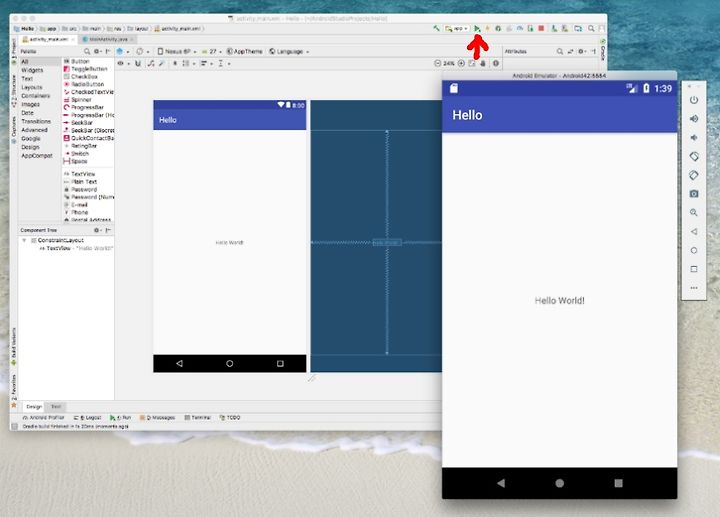Open the Android Profiler tool window
The image size is (720, 517).
44,418
